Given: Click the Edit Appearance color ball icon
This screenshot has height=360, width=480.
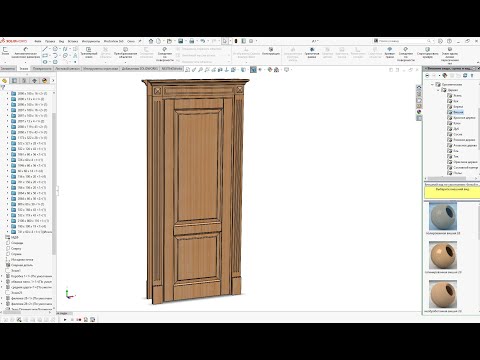Looking at the screenshot, I should 270,70.
